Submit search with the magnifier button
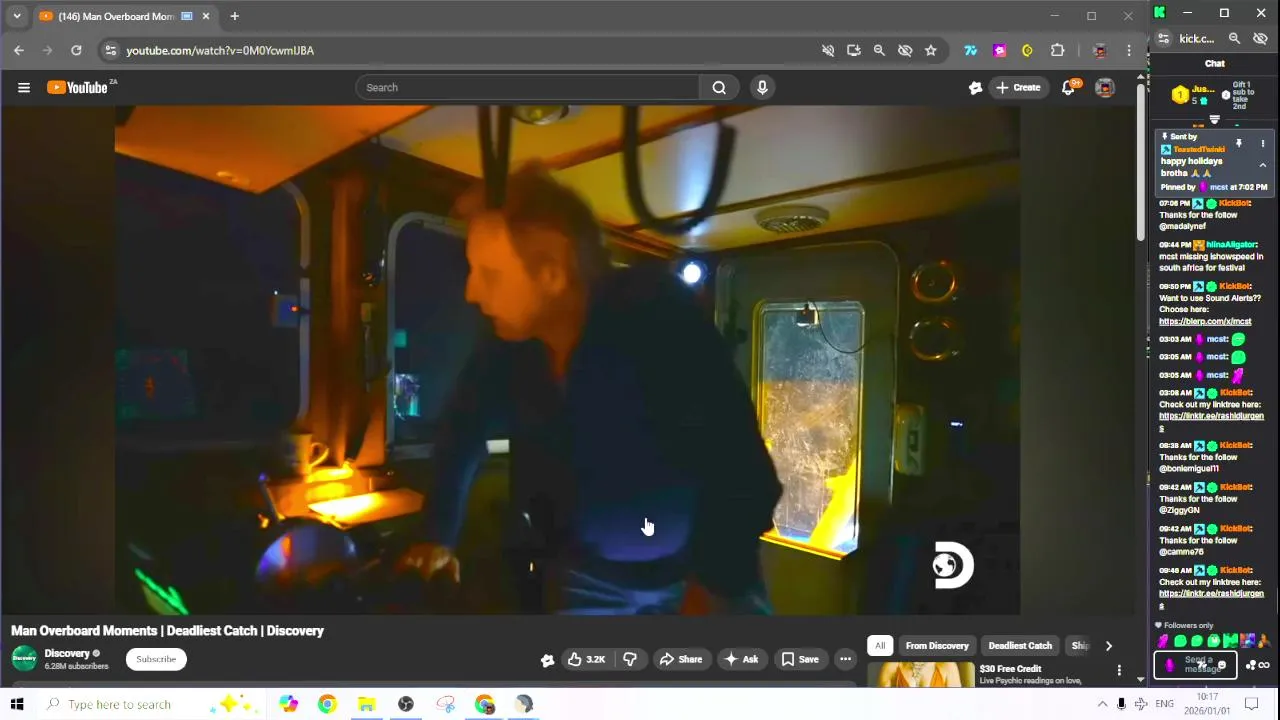1280x720 pixels. point(719,88)
